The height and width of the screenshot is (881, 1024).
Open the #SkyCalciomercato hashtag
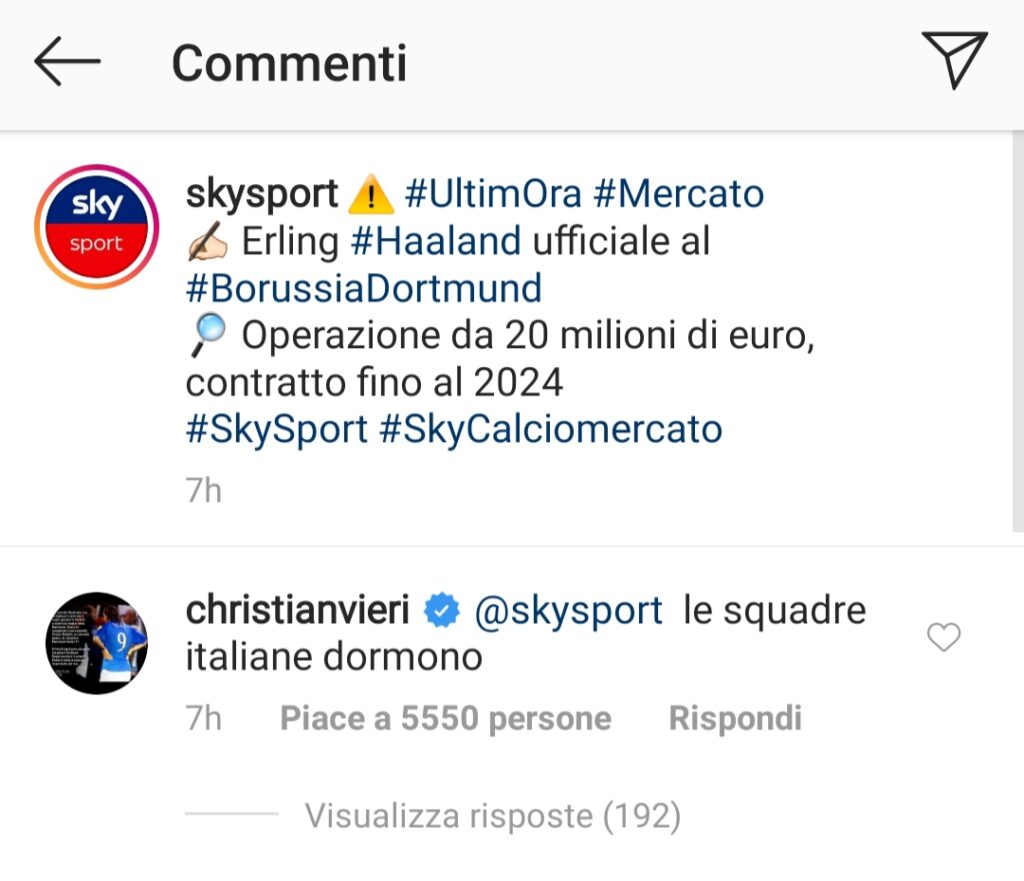[551, 430]
